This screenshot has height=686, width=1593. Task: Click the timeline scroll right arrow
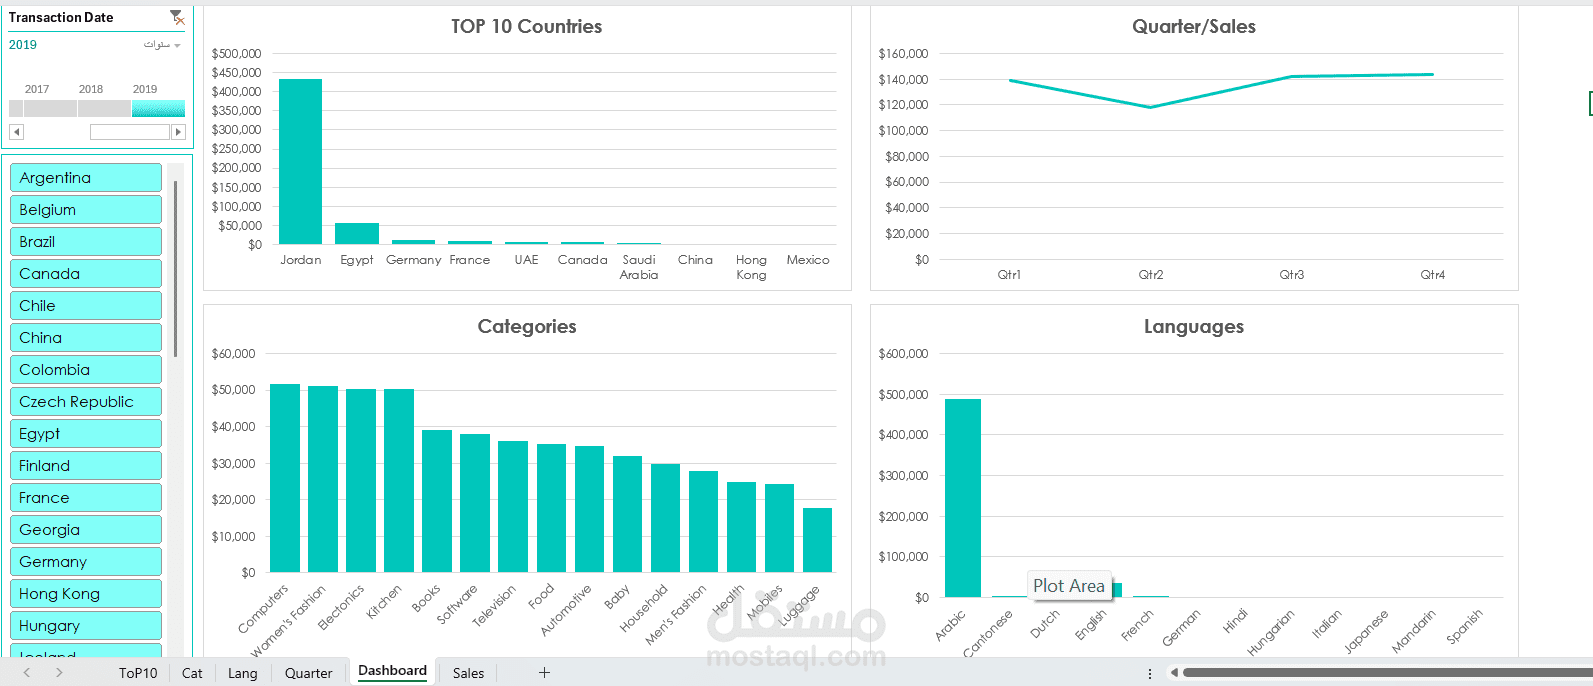click(x=178, y=132)
